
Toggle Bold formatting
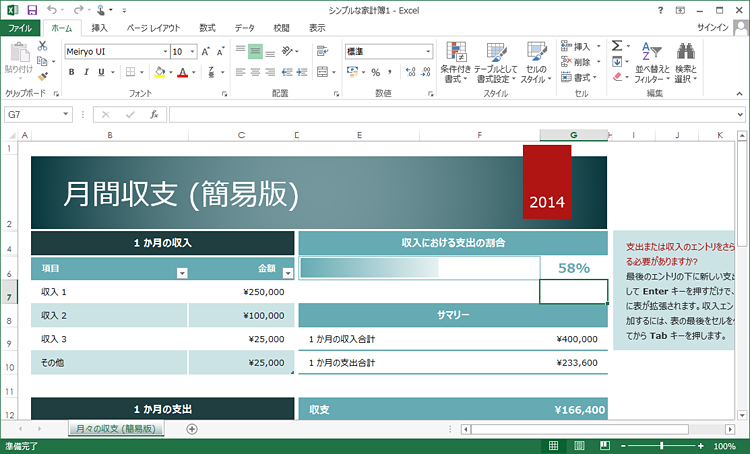click(x=71, y=72)
